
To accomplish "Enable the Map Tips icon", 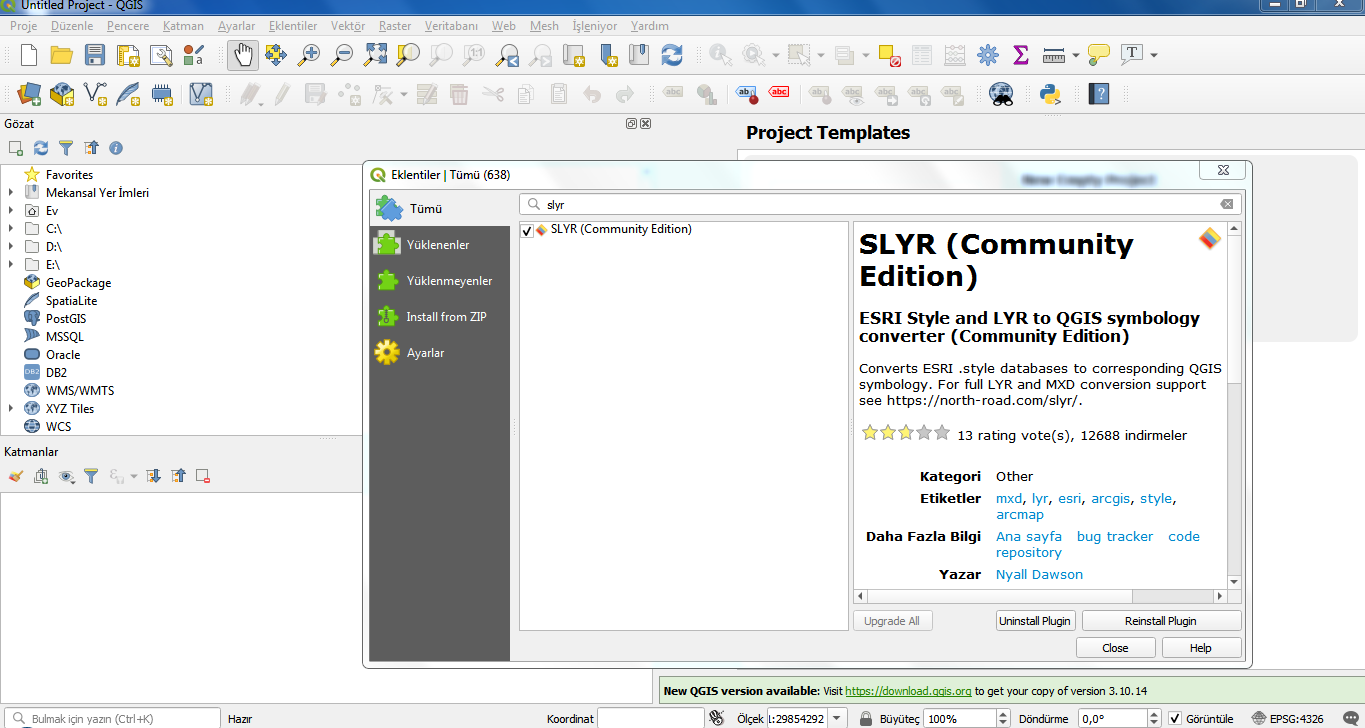I will click(x=1099, y=55).
